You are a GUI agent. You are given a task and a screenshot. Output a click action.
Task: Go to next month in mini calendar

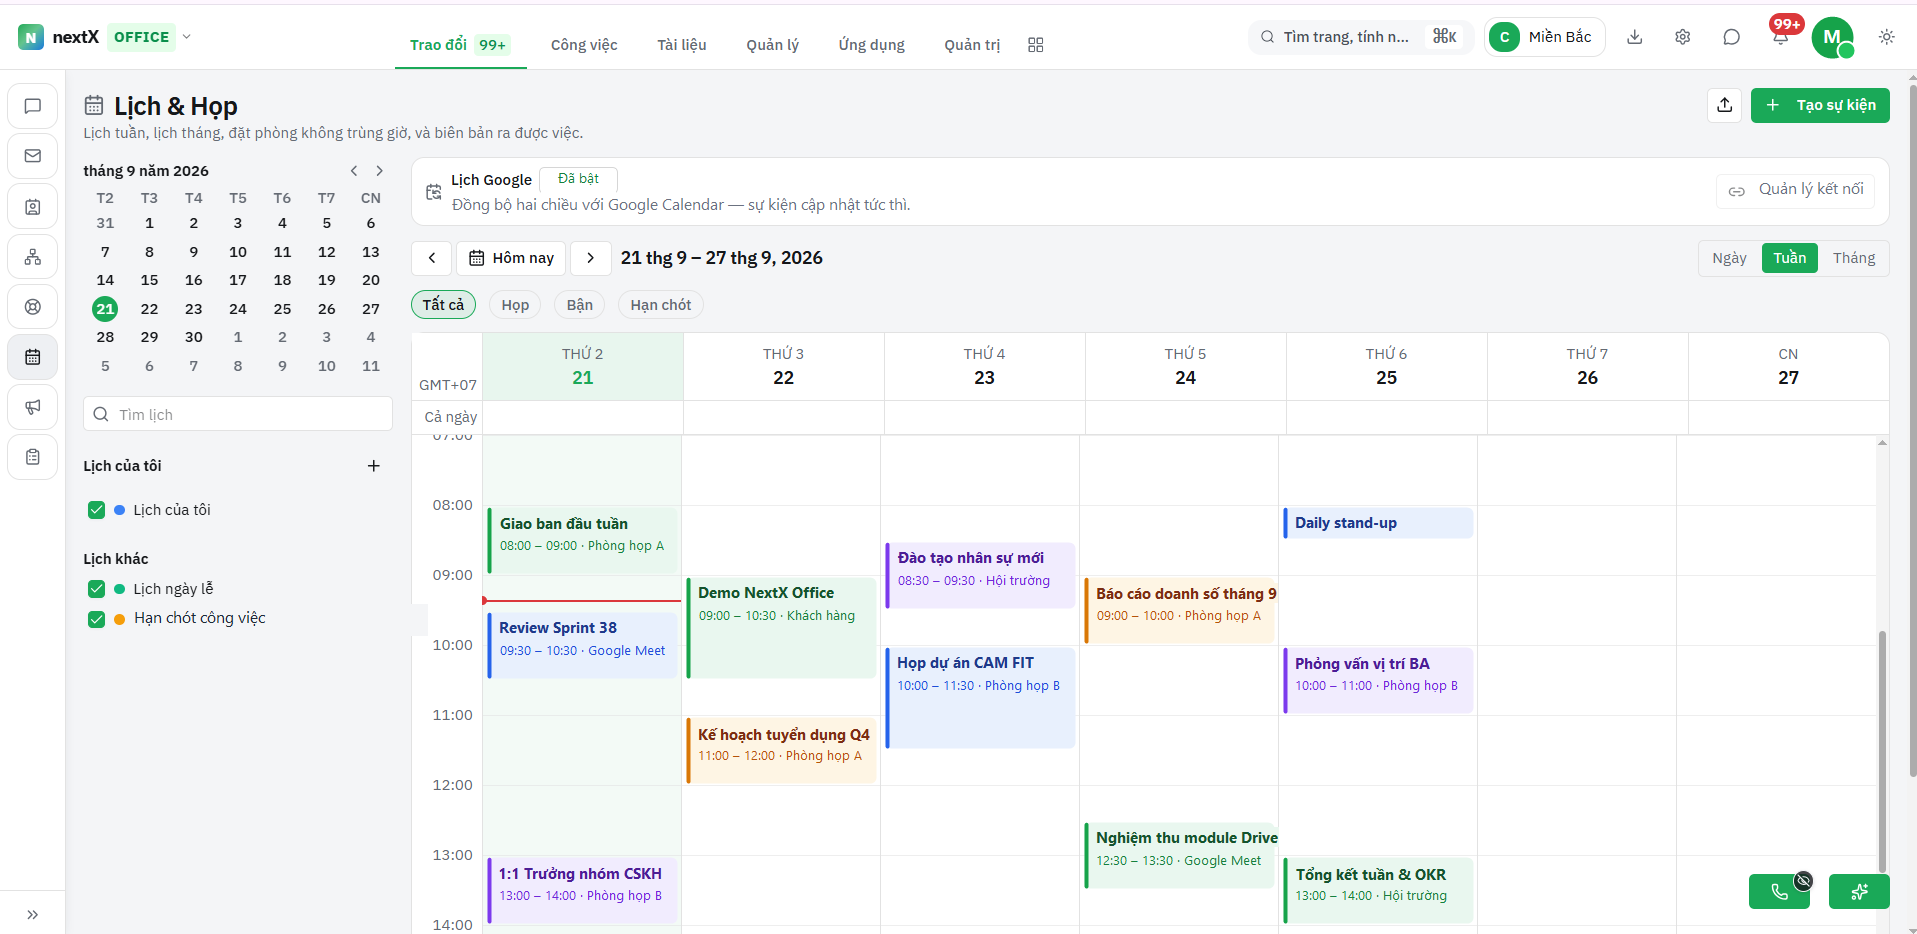click(x=380, y=171)
